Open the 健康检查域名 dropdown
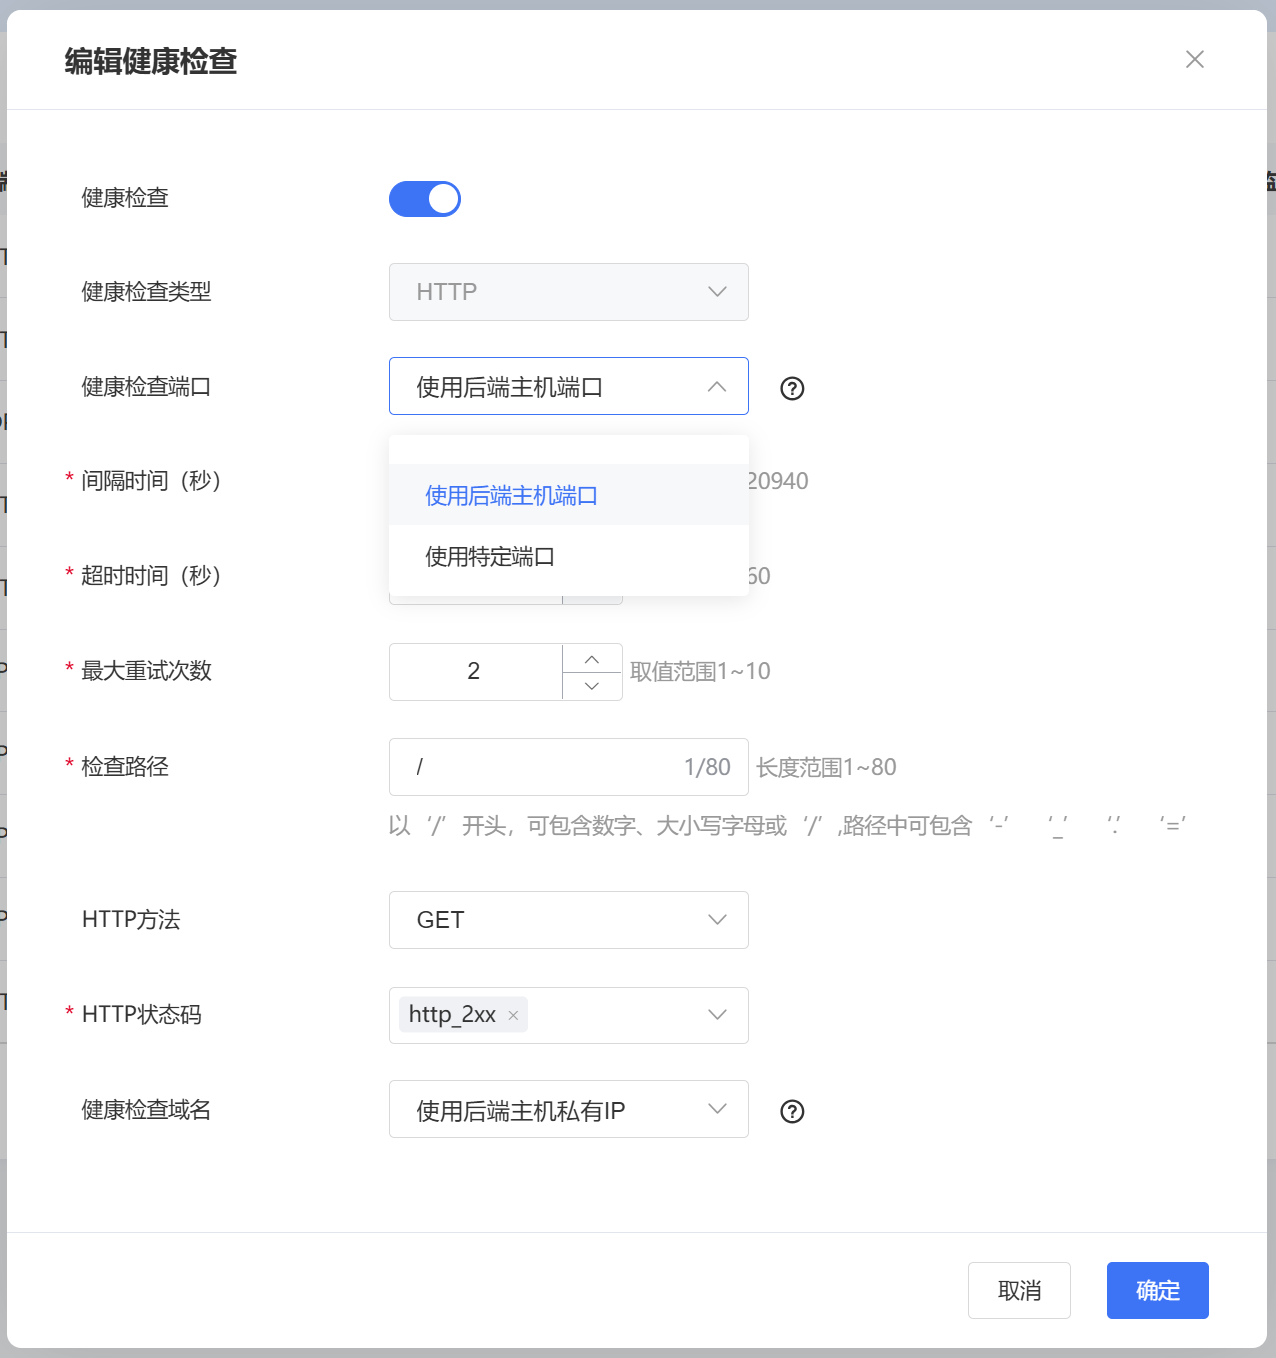The width and height of the screenshot is (1276, 1358). 568,1110
